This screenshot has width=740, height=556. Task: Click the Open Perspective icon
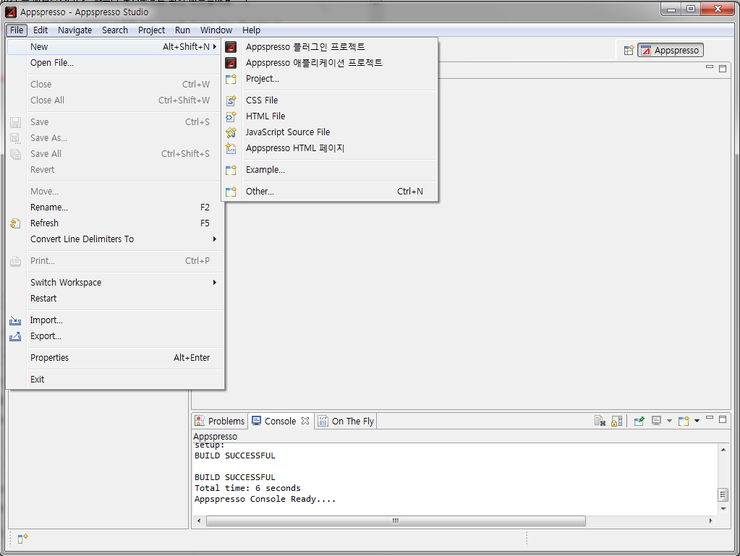tap(628, 50)
